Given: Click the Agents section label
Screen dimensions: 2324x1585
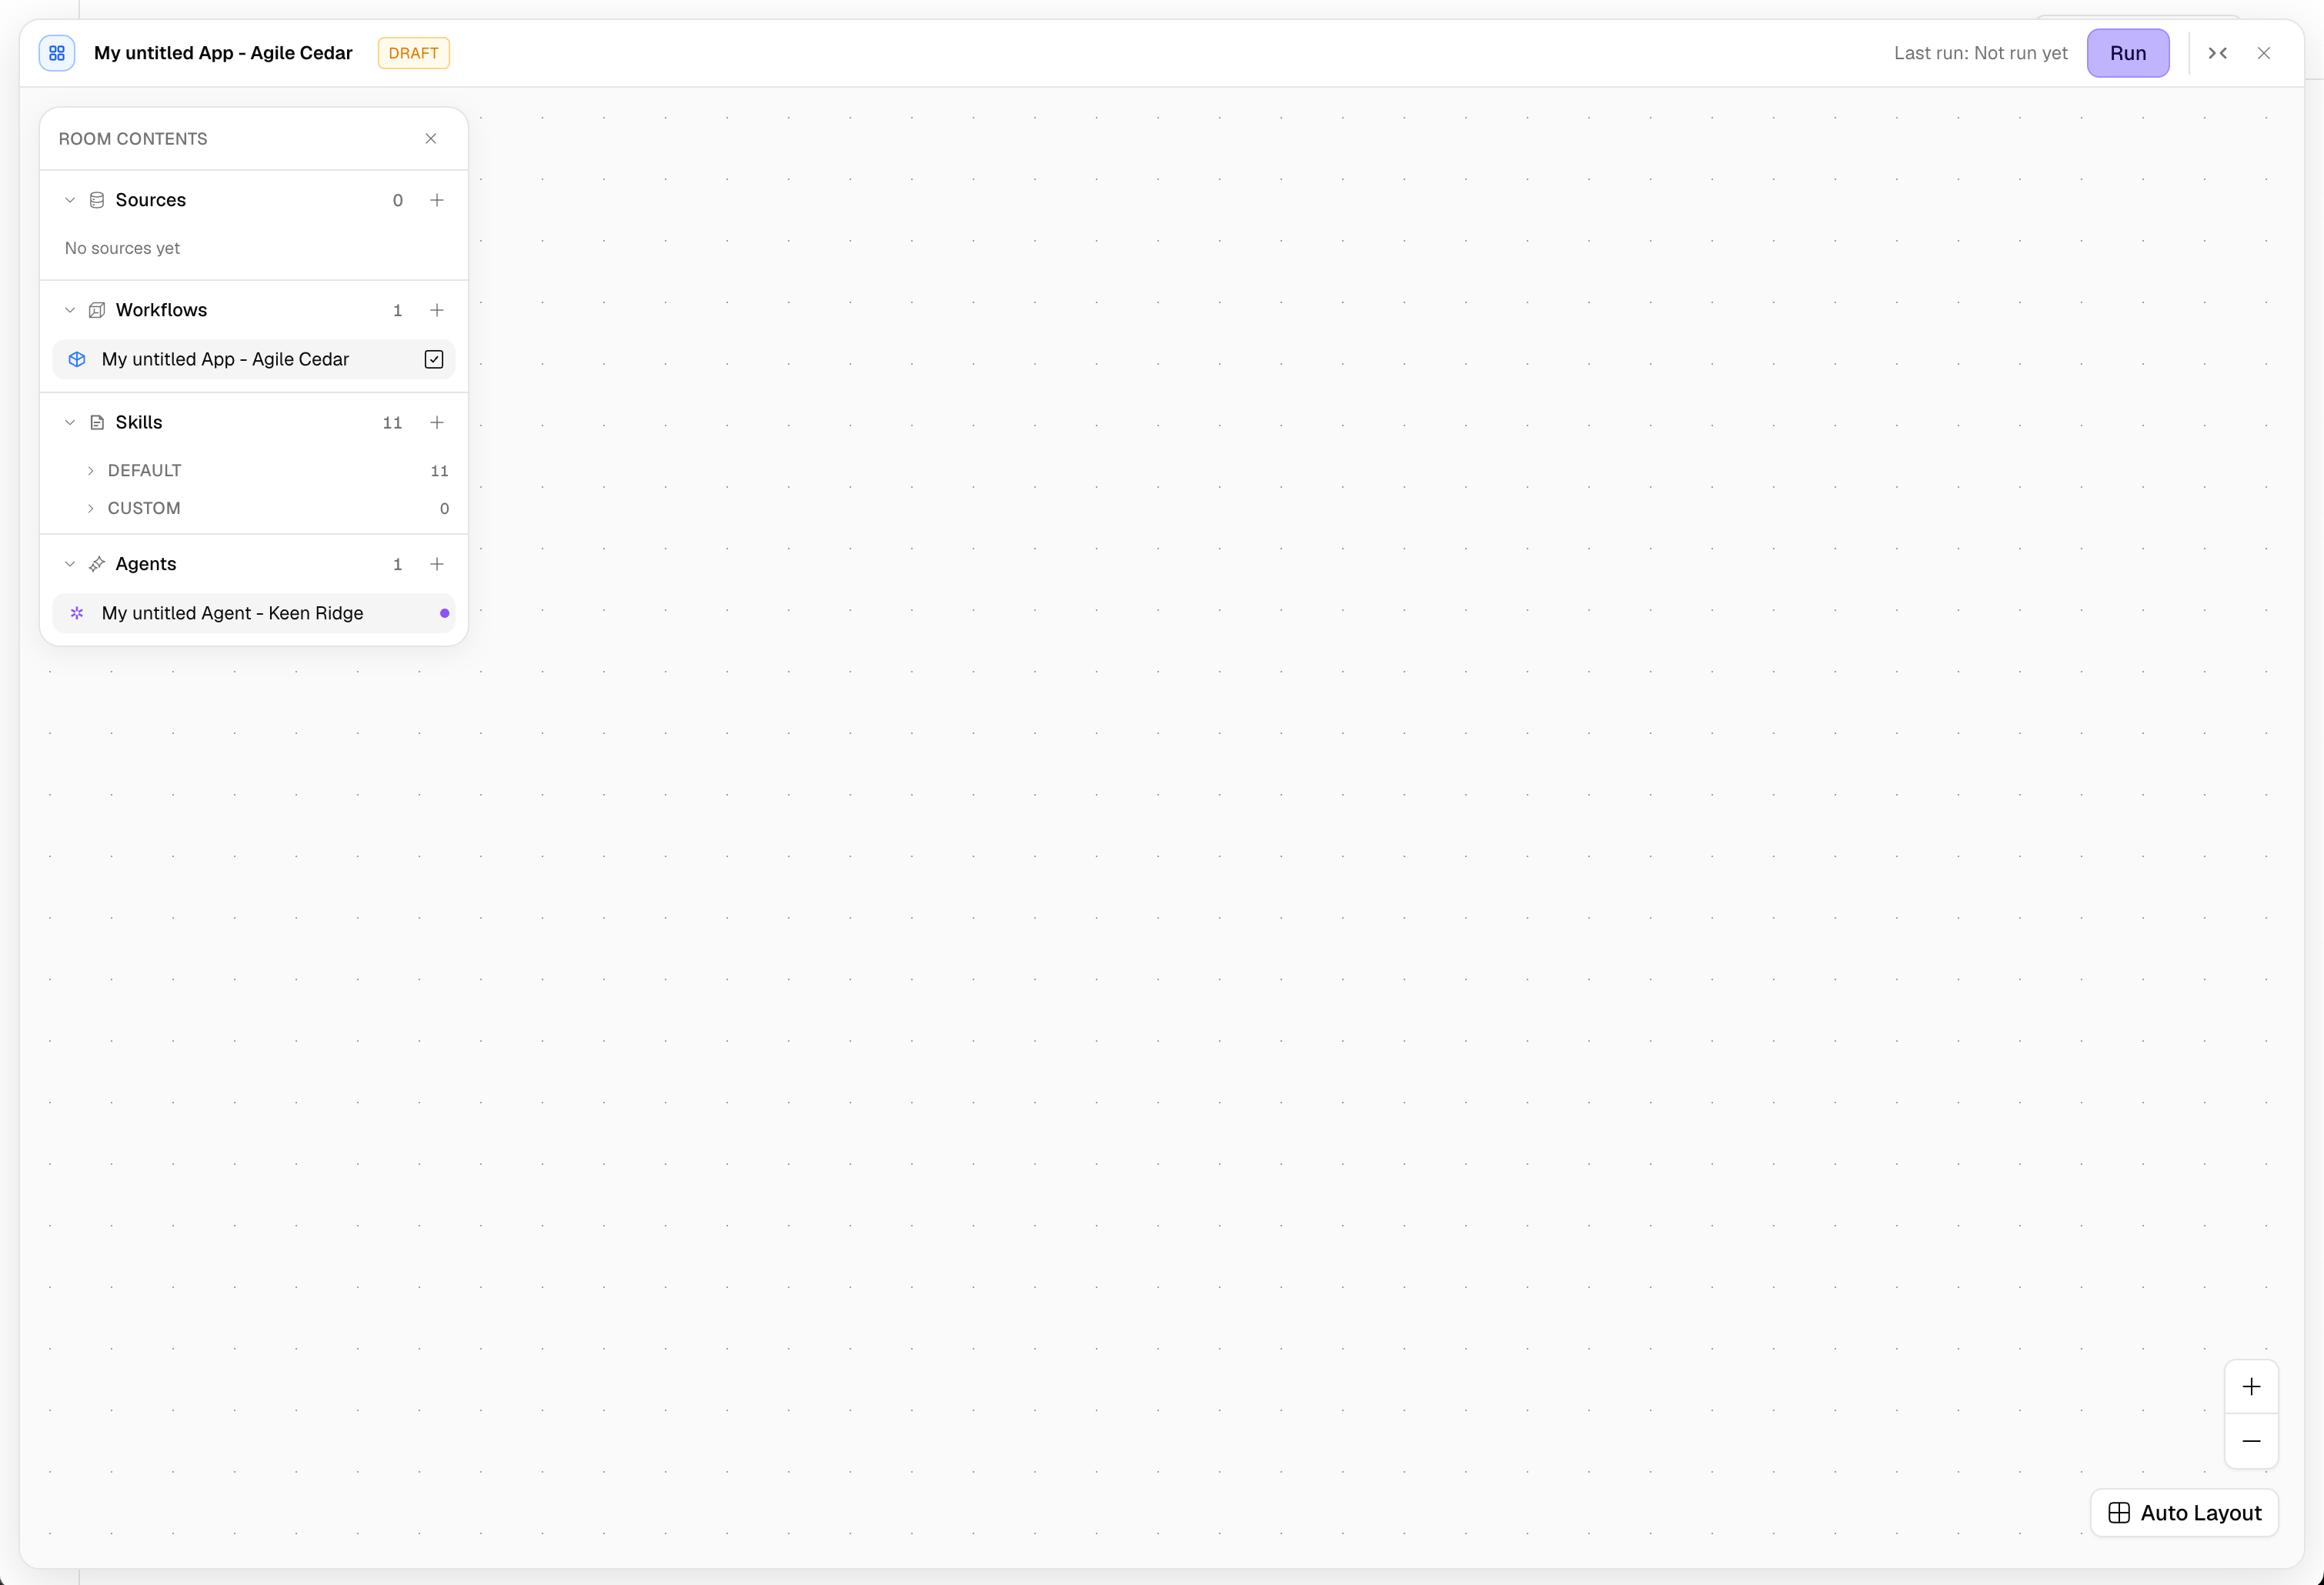Looking at the screenshot, I should tap(146, 564).
